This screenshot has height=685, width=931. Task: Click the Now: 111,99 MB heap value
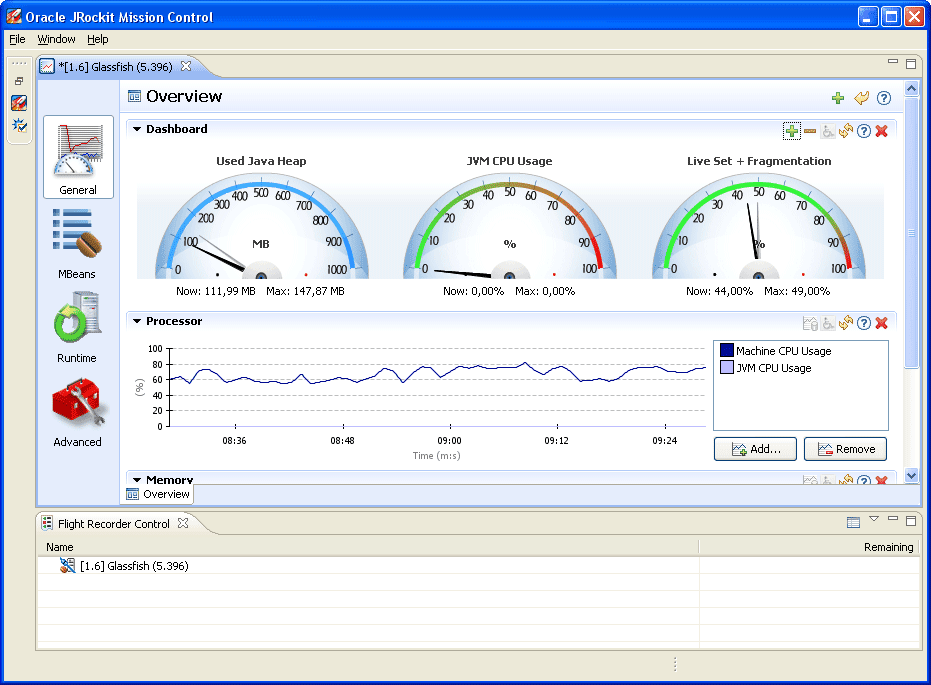coord(216,291)
